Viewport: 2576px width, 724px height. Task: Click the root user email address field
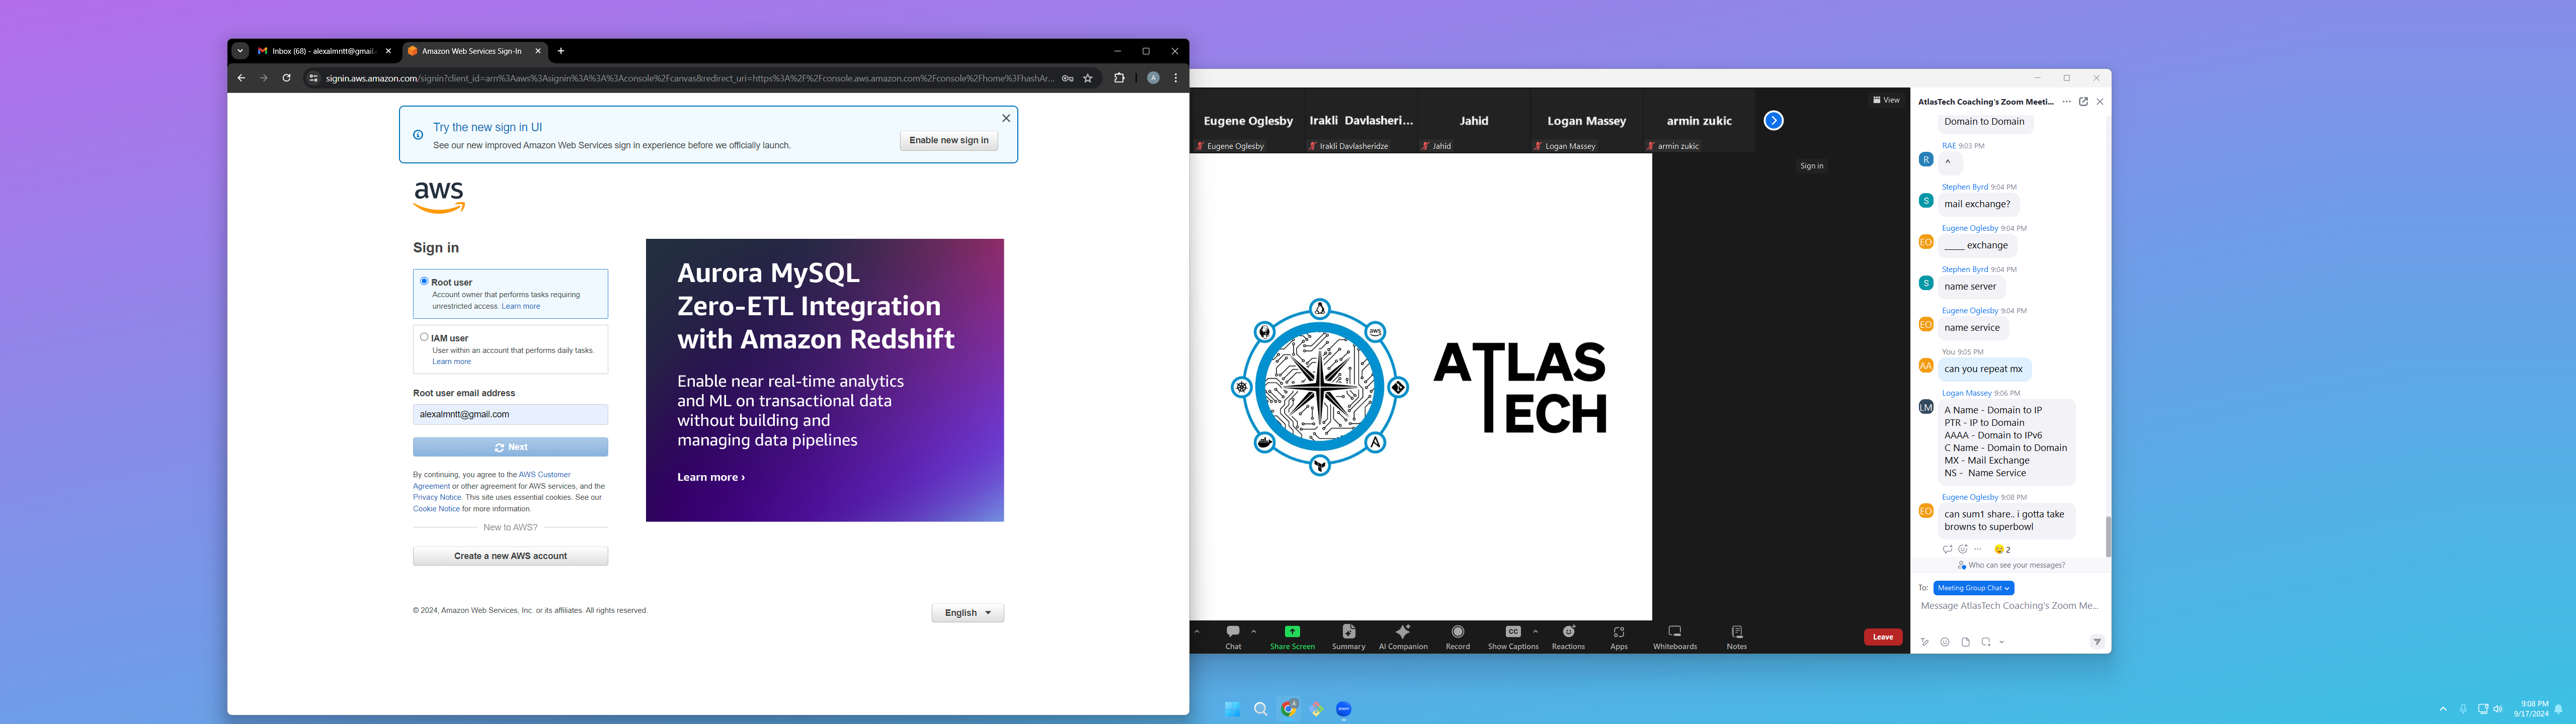[510, 414]
